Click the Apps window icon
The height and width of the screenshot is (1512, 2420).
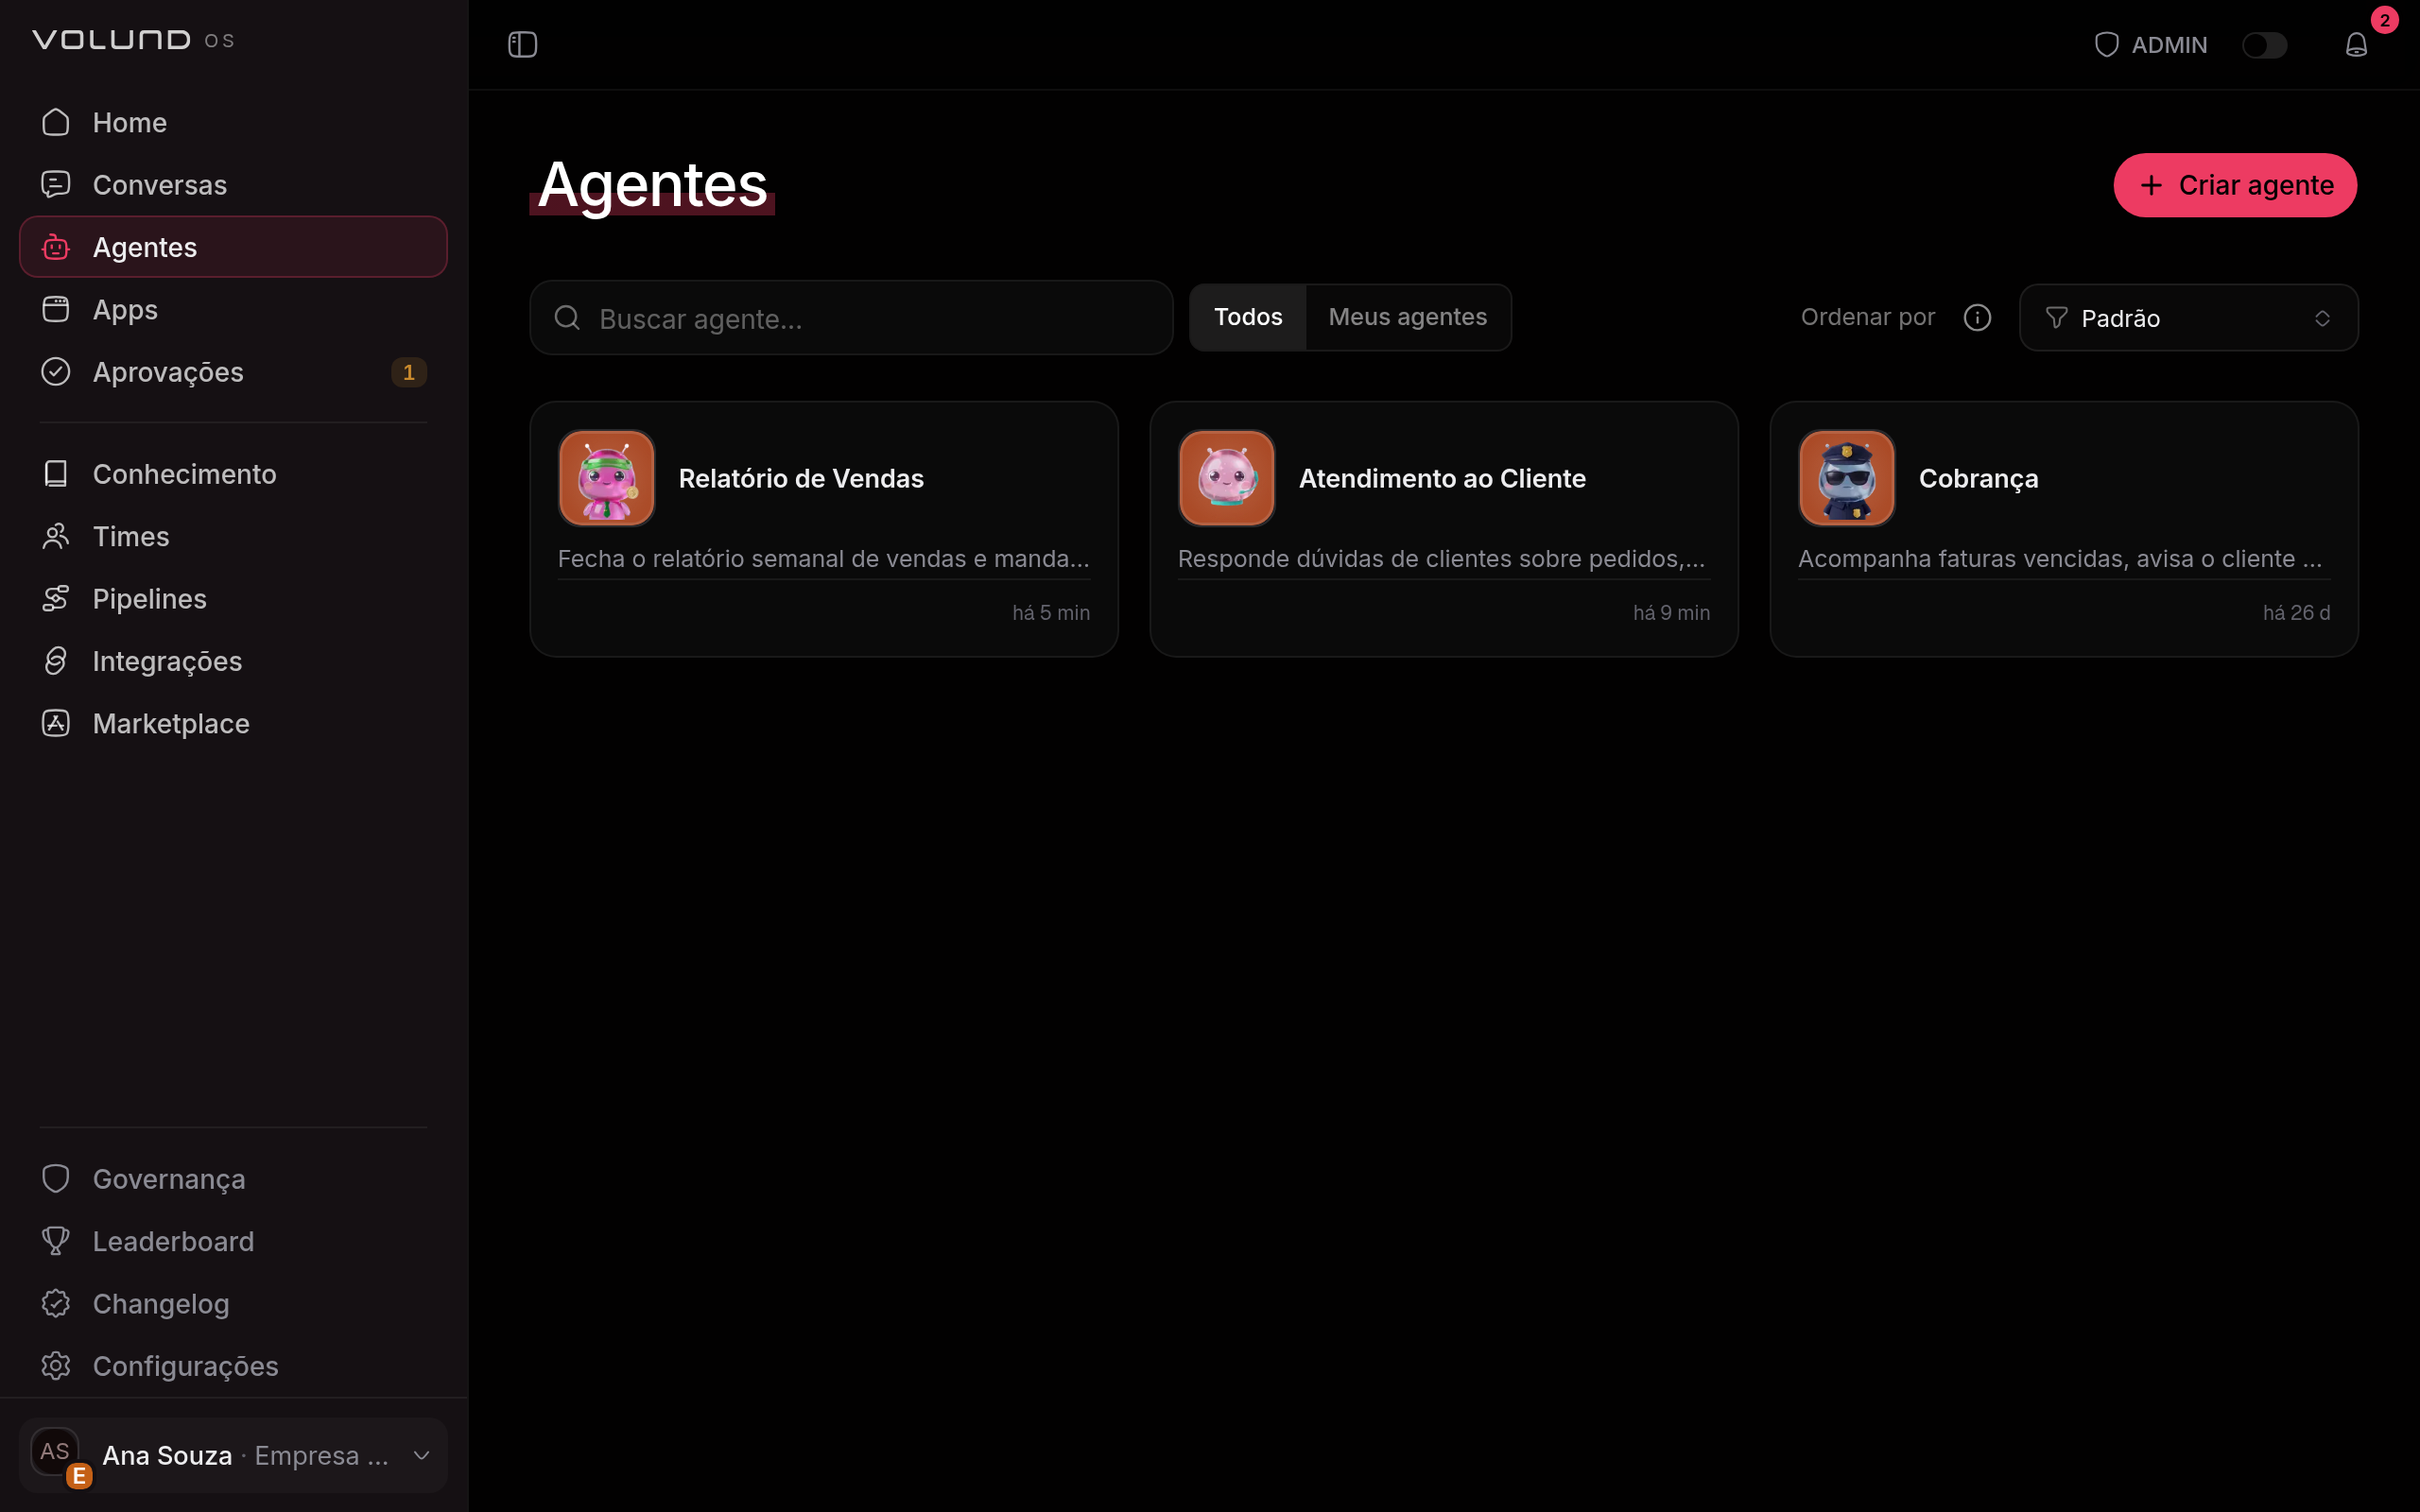tap(56, 309)
